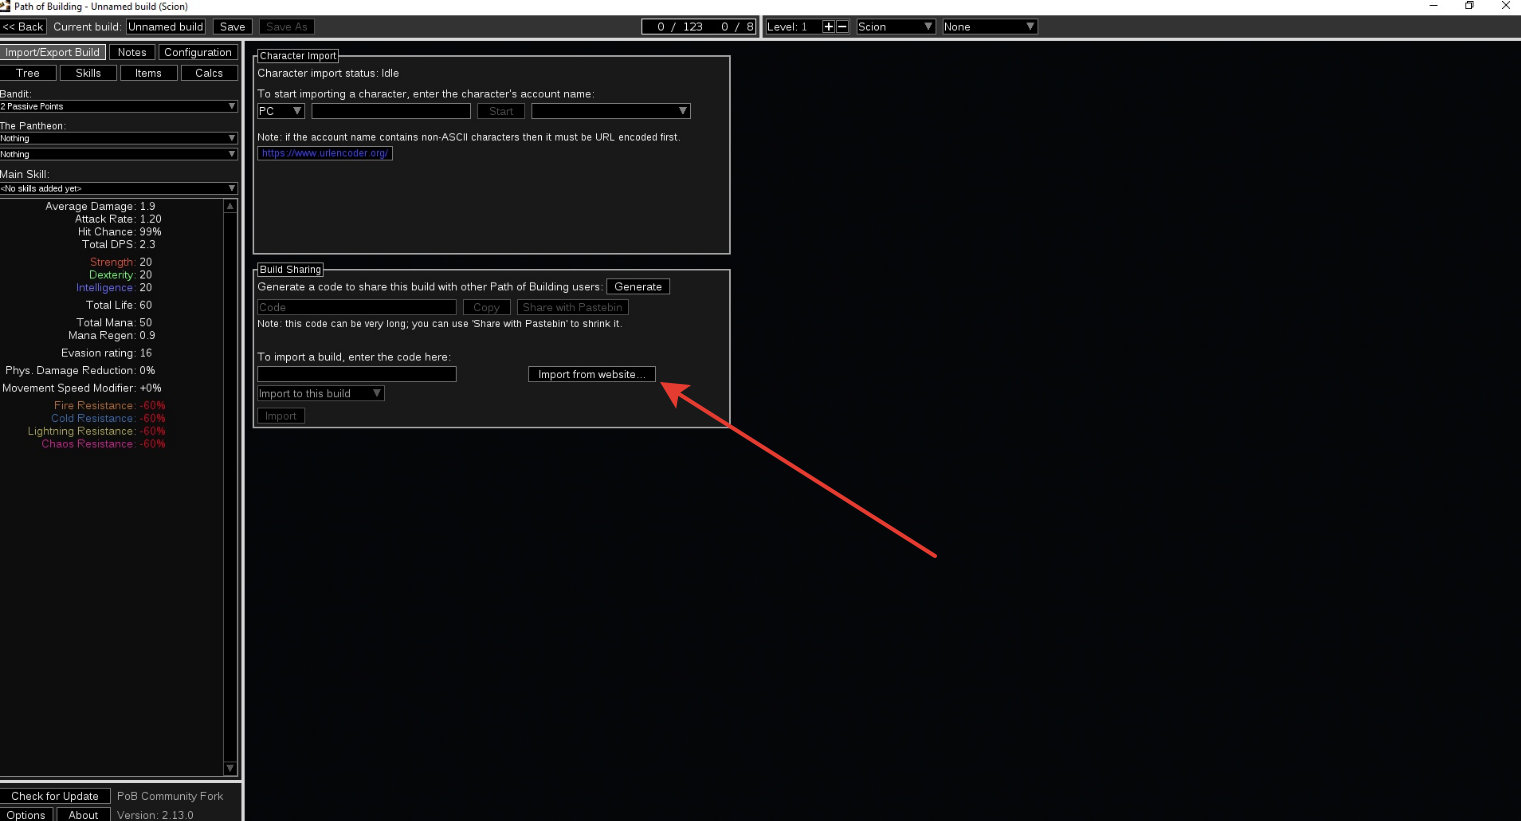The image size is (1521, 821).
Task: Open the Bandit selection dropdown
Action: [118, 106]
